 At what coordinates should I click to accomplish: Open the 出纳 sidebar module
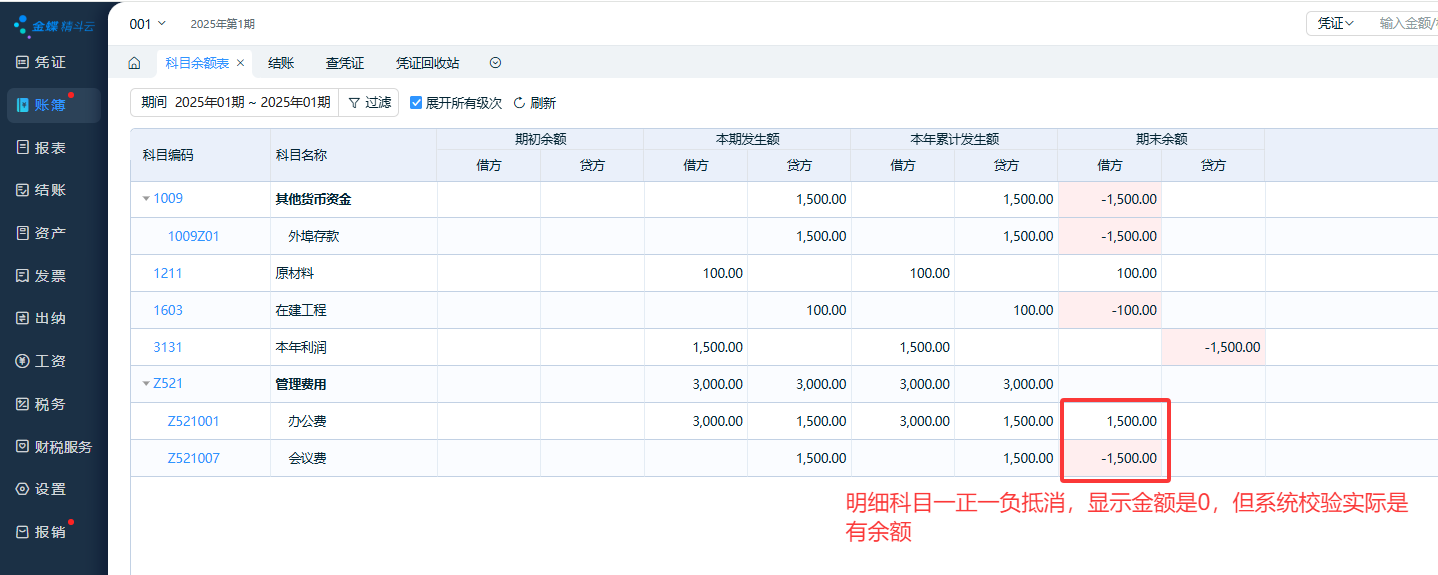coord(41,319)
